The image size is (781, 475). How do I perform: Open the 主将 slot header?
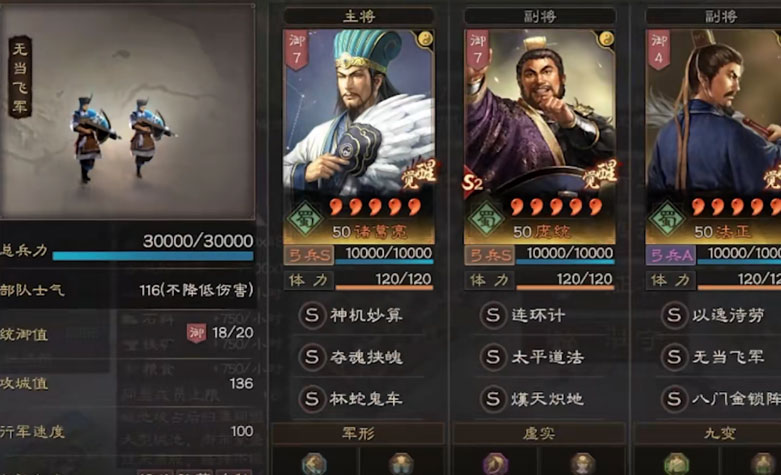(359, 16)
